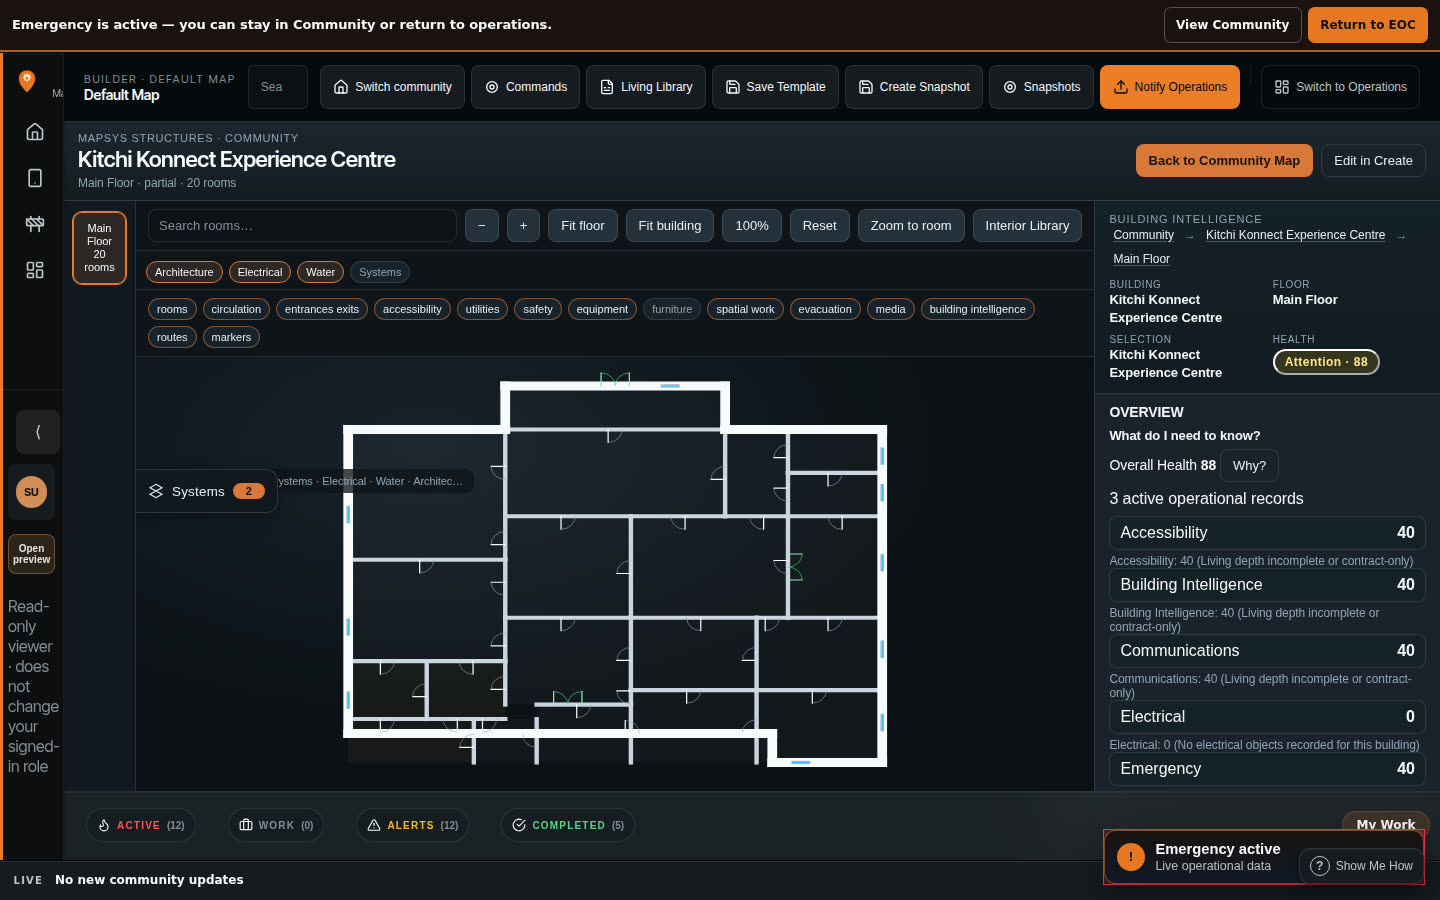Click the 100% zoom button
The image size is (1440, 900).
point(752,226)
